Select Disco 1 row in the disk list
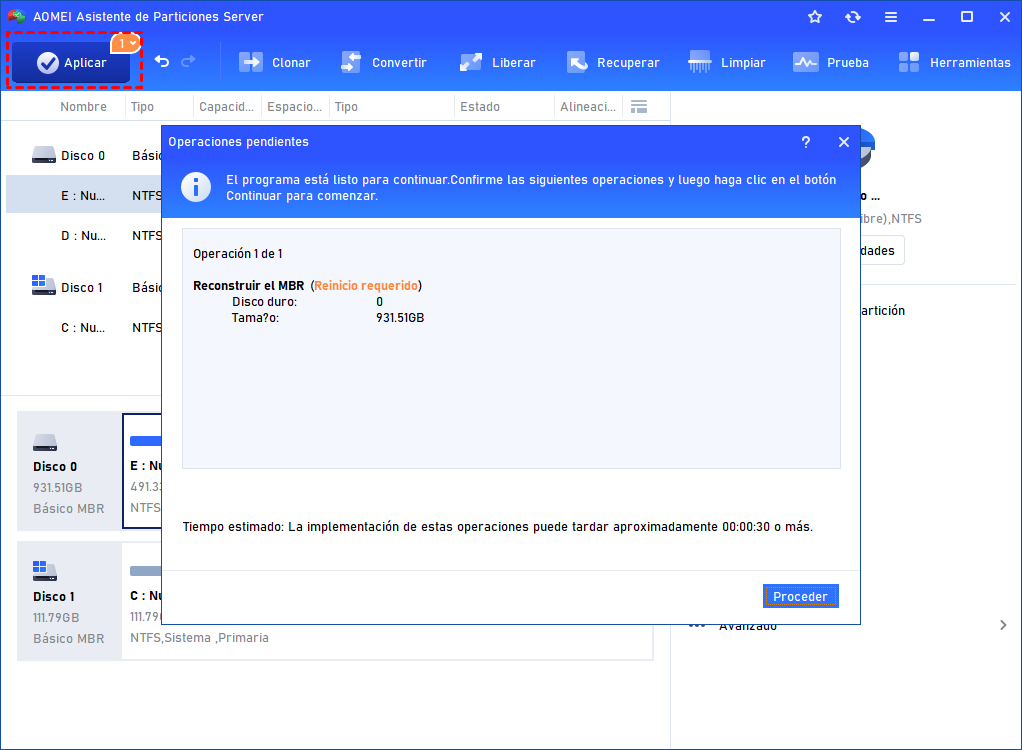This screenshot has height=750, width=1022. coord(83,287)
